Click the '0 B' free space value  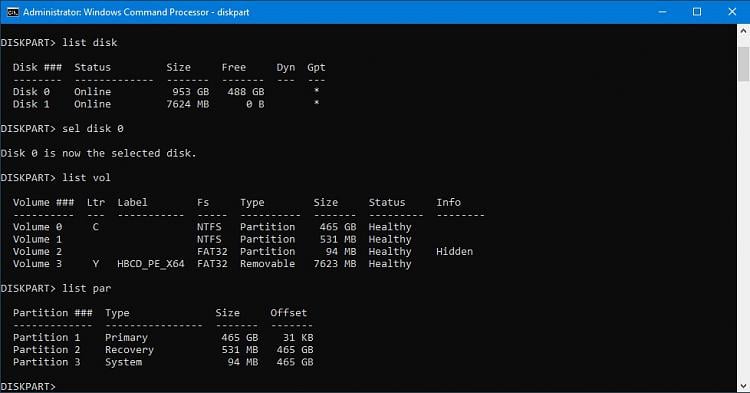(255, 104)
